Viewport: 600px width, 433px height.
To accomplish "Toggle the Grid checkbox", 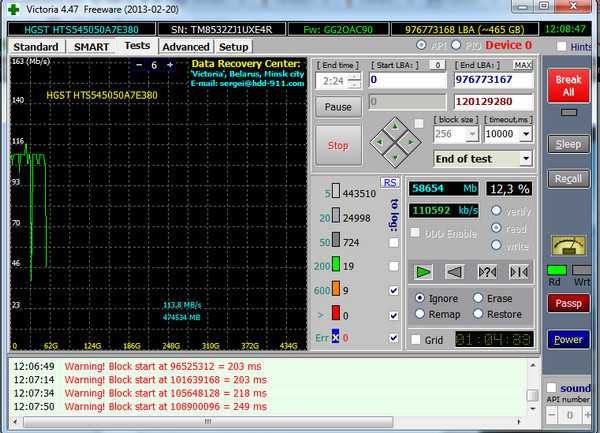I will (416, 340).
